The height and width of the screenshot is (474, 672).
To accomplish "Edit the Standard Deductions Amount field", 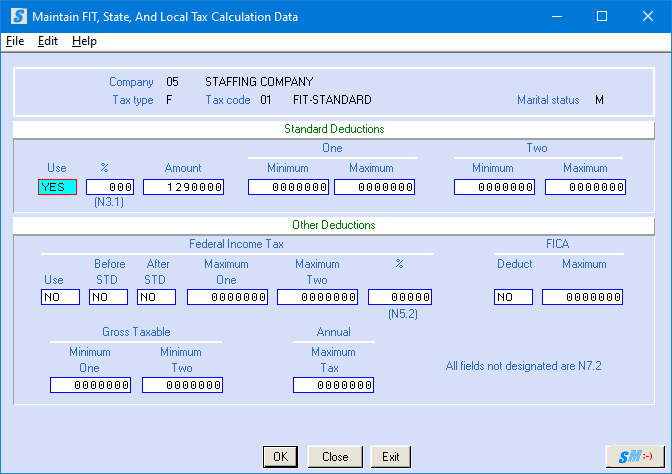I will (183, 187).
